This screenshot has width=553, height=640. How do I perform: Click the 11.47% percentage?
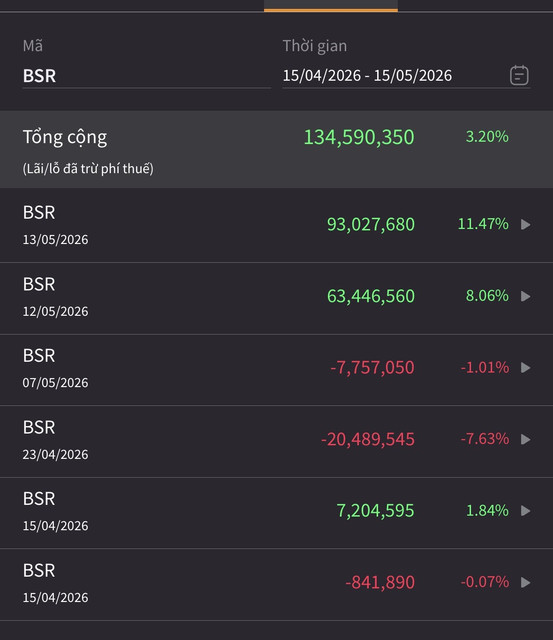tap(483, 224)
